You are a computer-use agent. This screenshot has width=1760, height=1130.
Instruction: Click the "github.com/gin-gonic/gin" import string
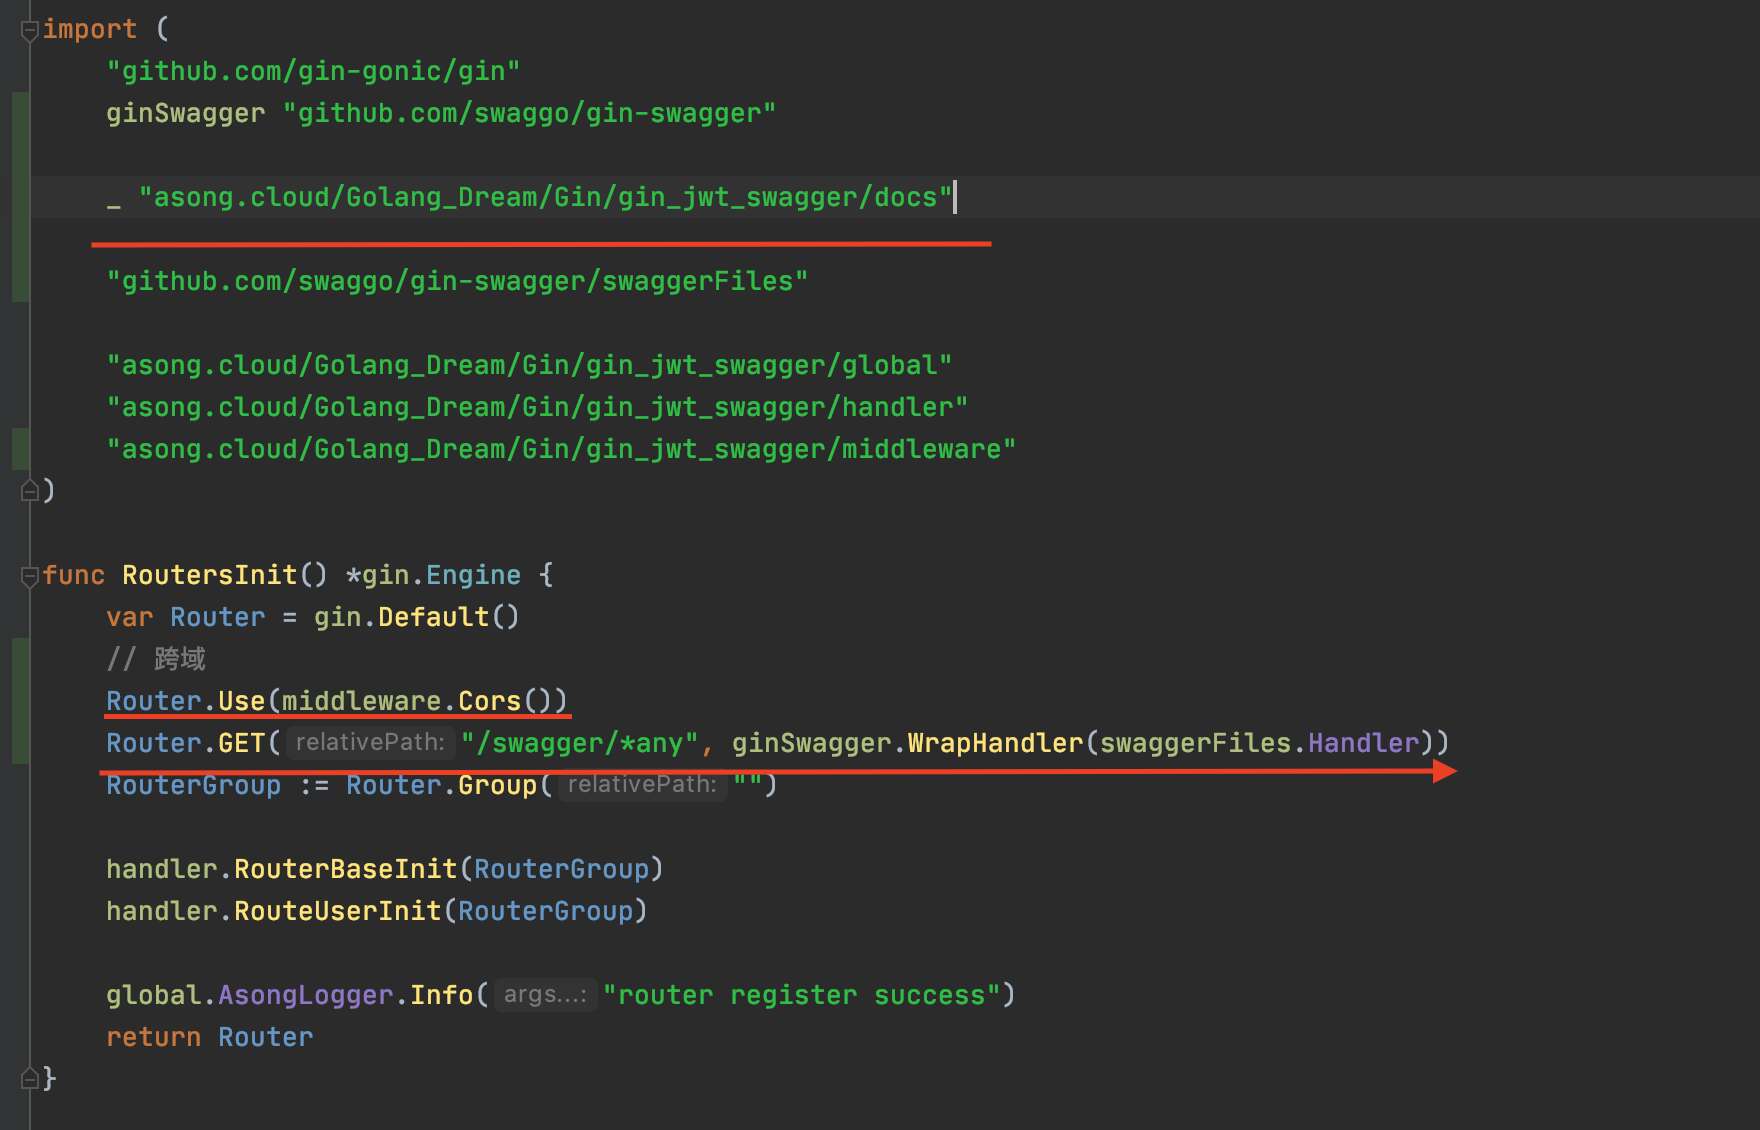point(313,71)
